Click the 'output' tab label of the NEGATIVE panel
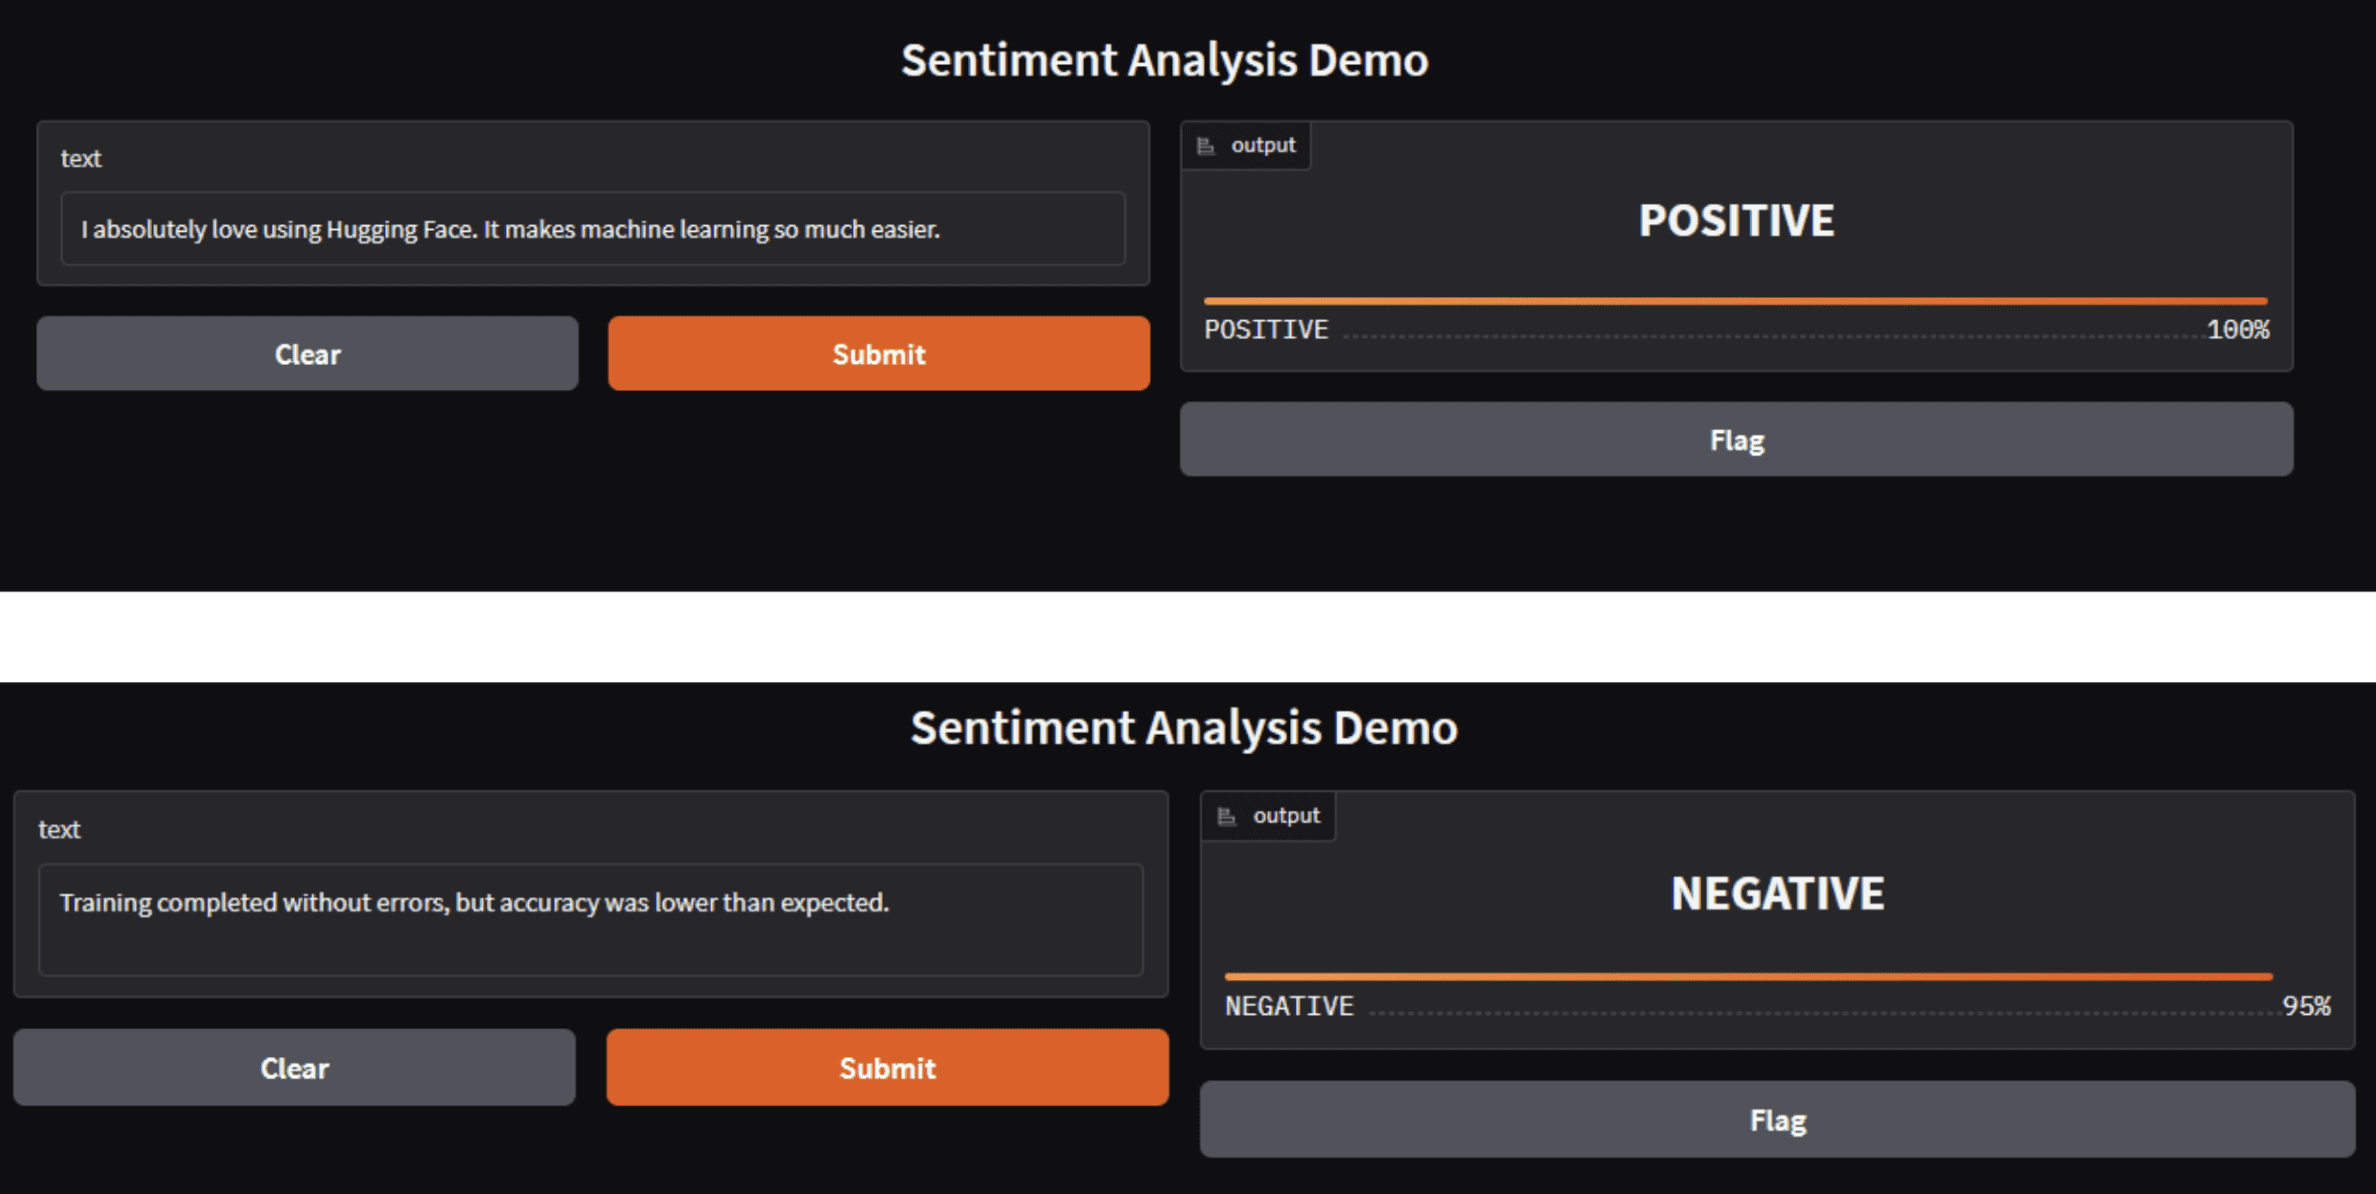The image size is (2376, 1194). pyautogui.click(x=1286, y=816)
